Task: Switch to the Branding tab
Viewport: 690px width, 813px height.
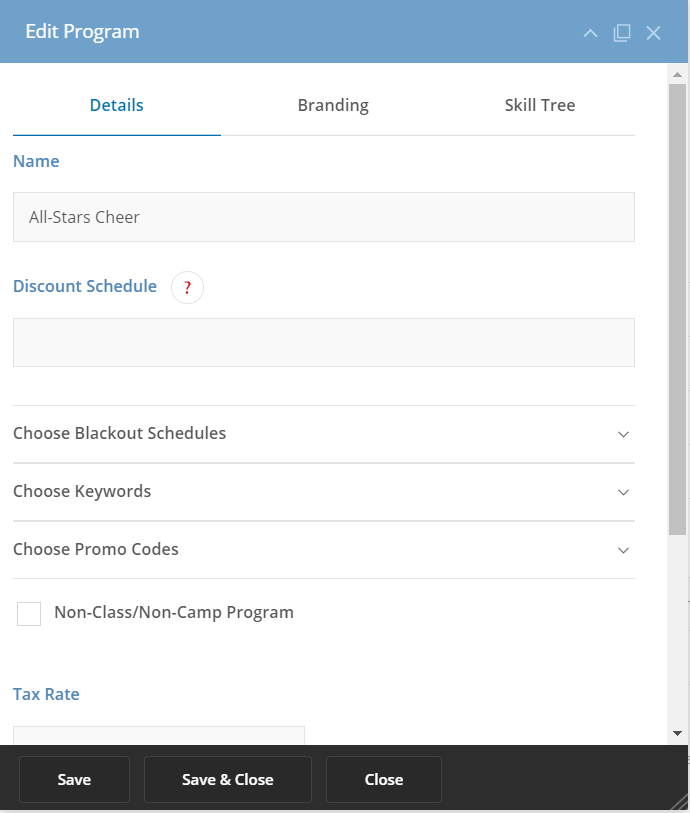Action: point(333,105)
